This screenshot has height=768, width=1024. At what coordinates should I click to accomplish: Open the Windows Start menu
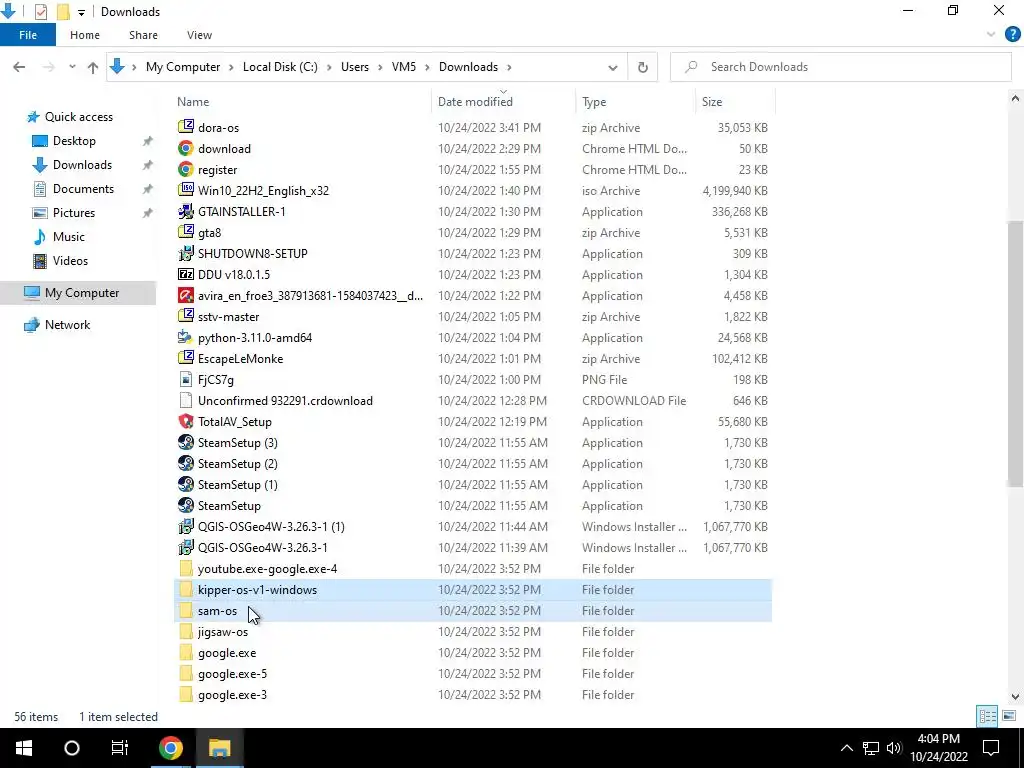pyautogui.click(x=24, y=748)
